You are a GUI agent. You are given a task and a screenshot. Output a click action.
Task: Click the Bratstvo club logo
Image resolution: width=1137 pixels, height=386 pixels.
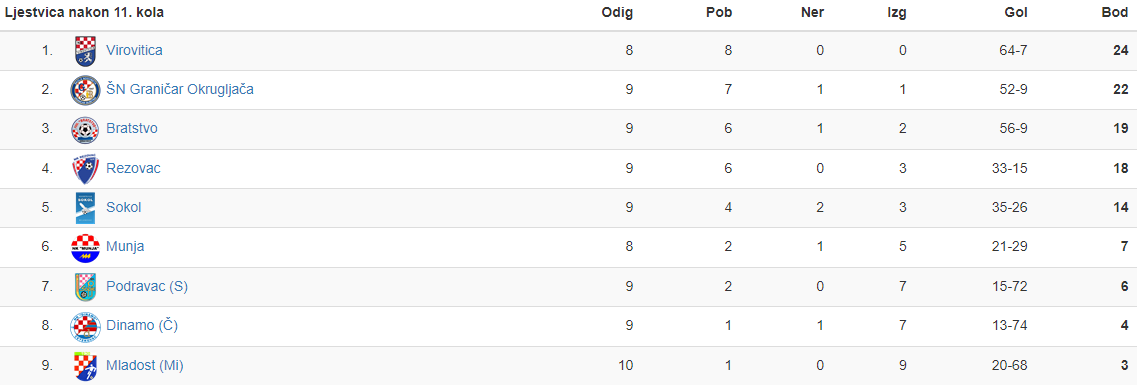[85, 129]
